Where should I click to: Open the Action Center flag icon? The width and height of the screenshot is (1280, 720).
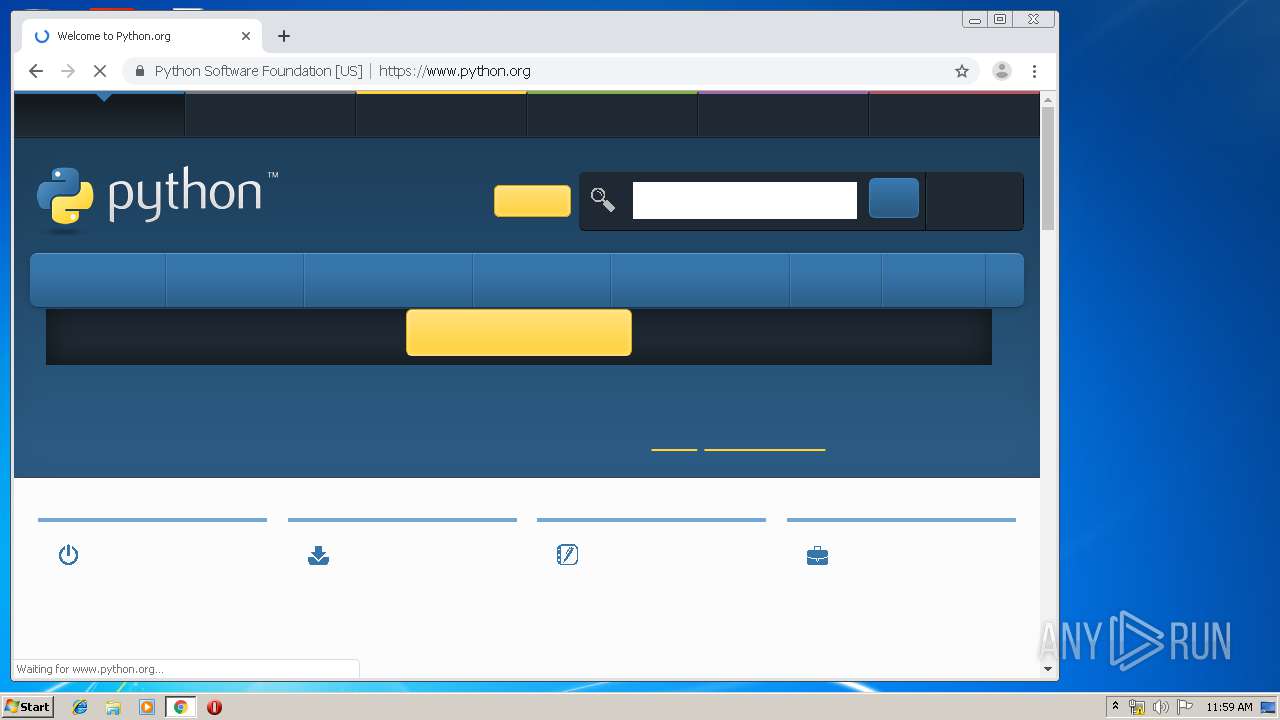coord(1185,707)
